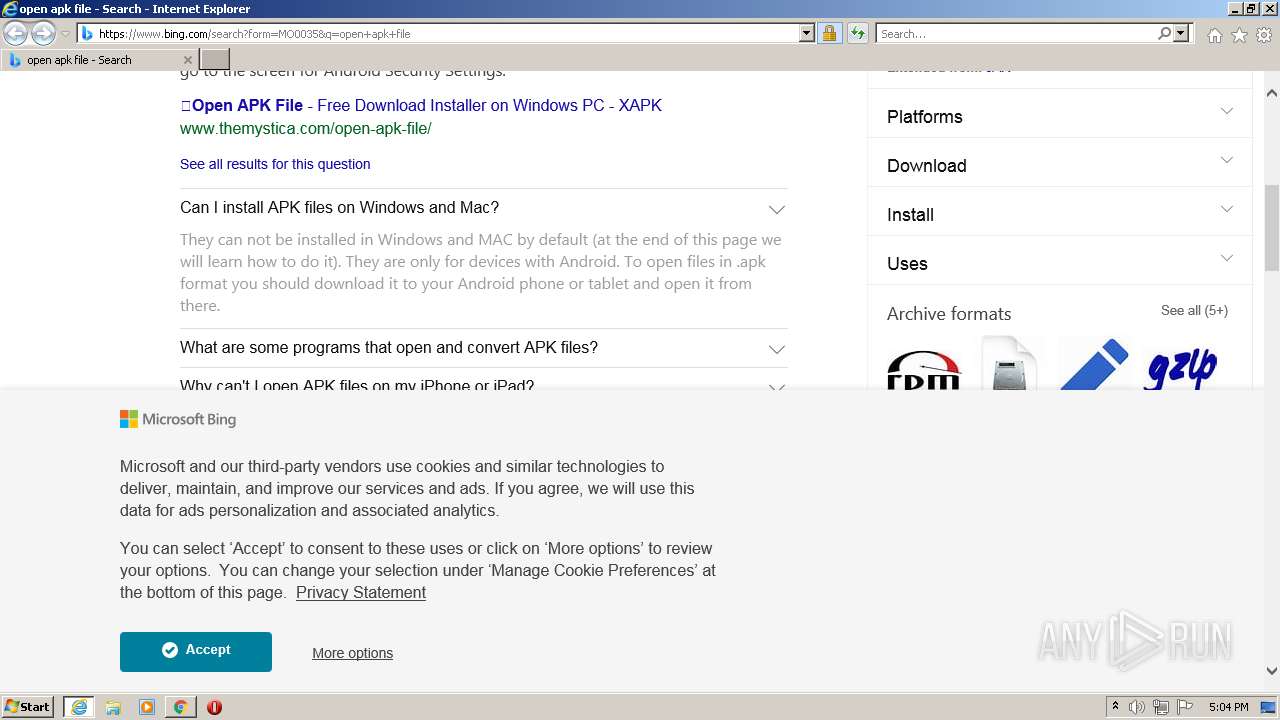Select the 'open apk file - Search' tab
This screenshot has width=1280, height=720.
point(100,60)
